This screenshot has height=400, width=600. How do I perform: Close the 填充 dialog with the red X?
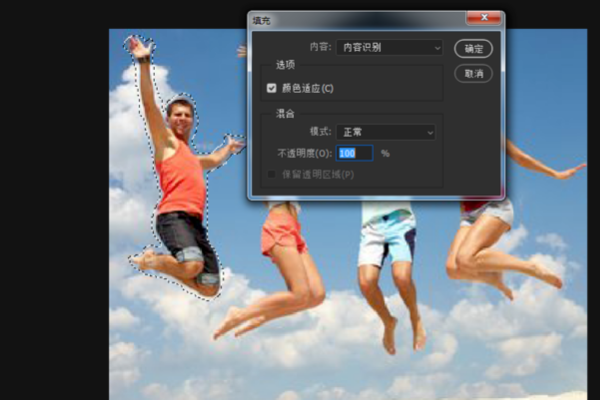pos(484,18)
